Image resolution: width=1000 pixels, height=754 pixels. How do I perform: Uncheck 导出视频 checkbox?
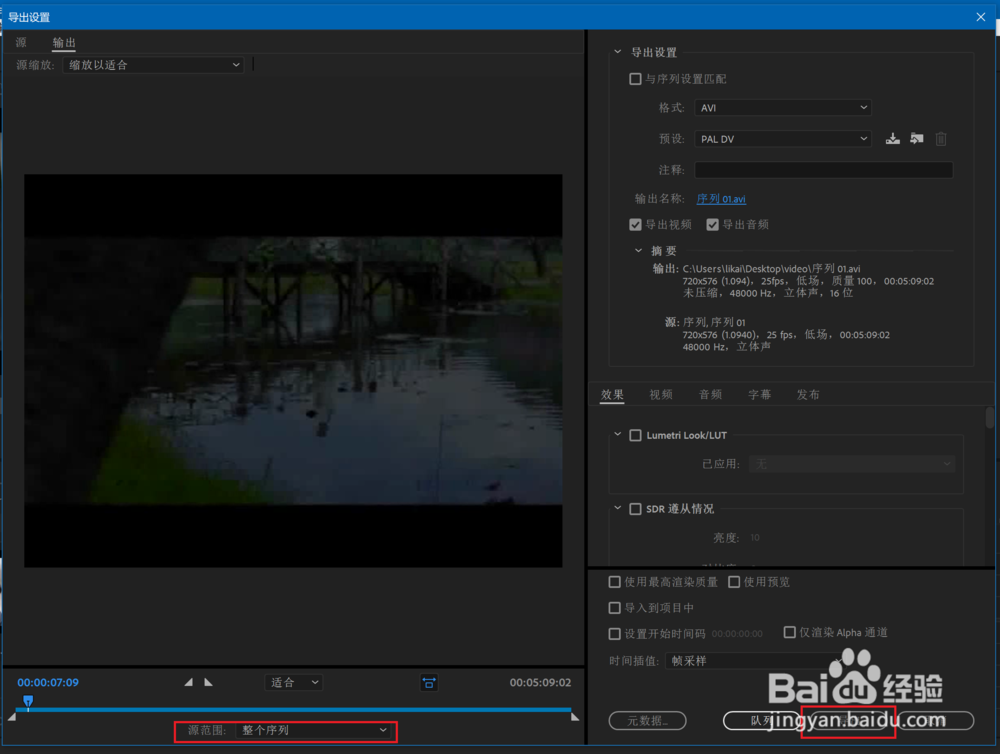635,225
